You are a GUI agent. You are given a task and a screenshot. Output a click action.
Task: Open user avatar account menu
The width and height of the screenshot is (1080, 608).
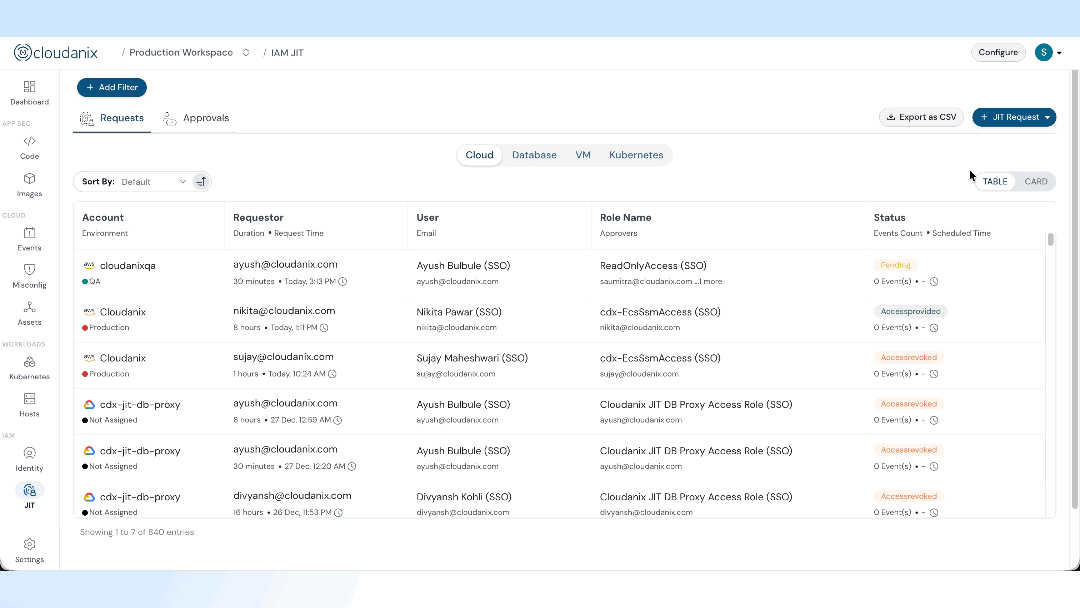pos(1046,53)
